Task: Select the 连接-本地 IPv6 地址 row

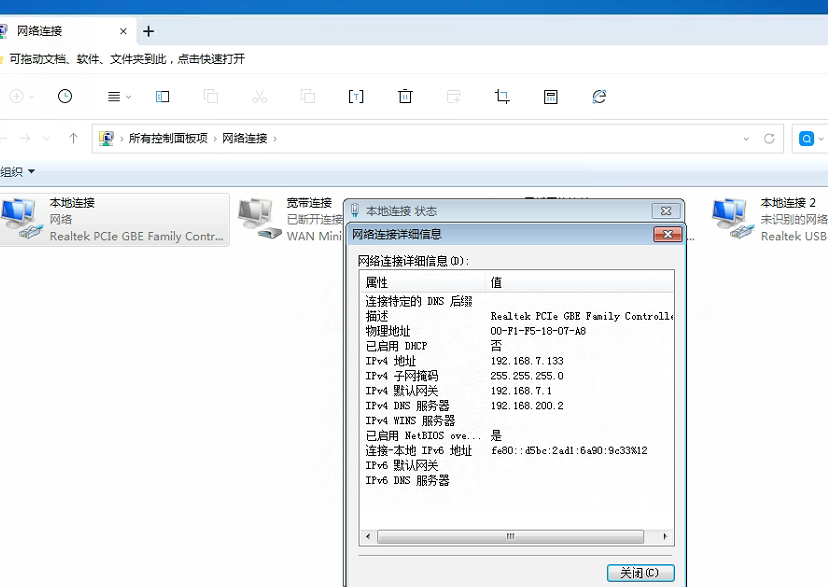Action: [518, 450]
